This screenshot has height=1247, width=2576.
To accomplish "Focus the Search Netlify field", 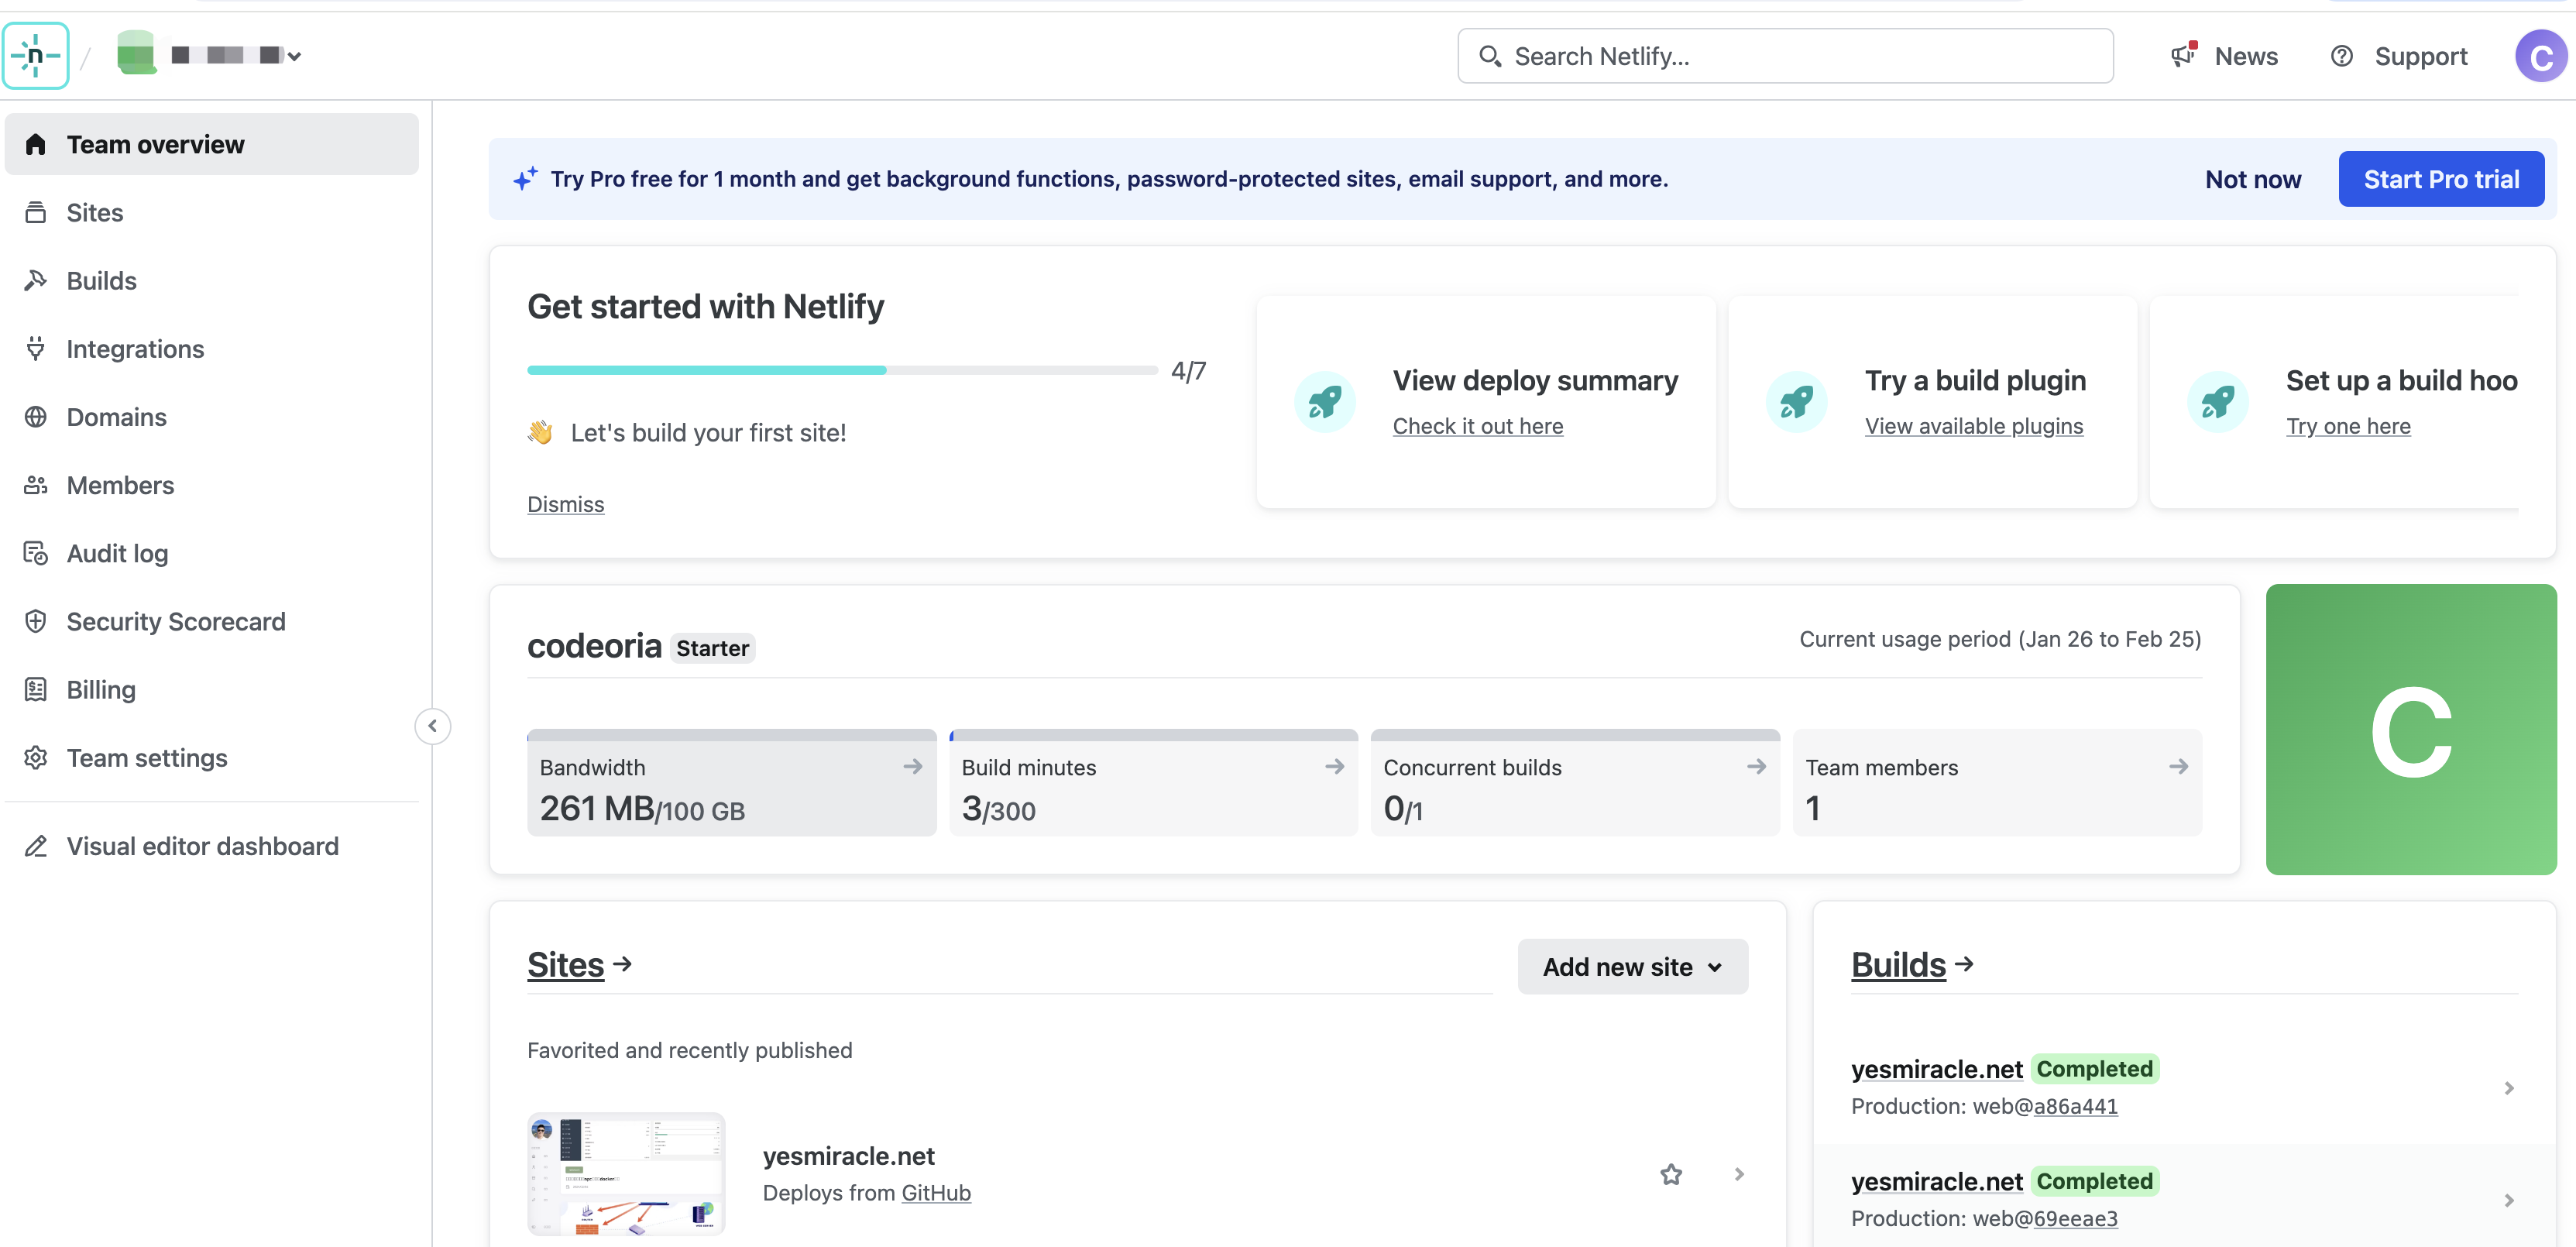I will point(1785,56).
